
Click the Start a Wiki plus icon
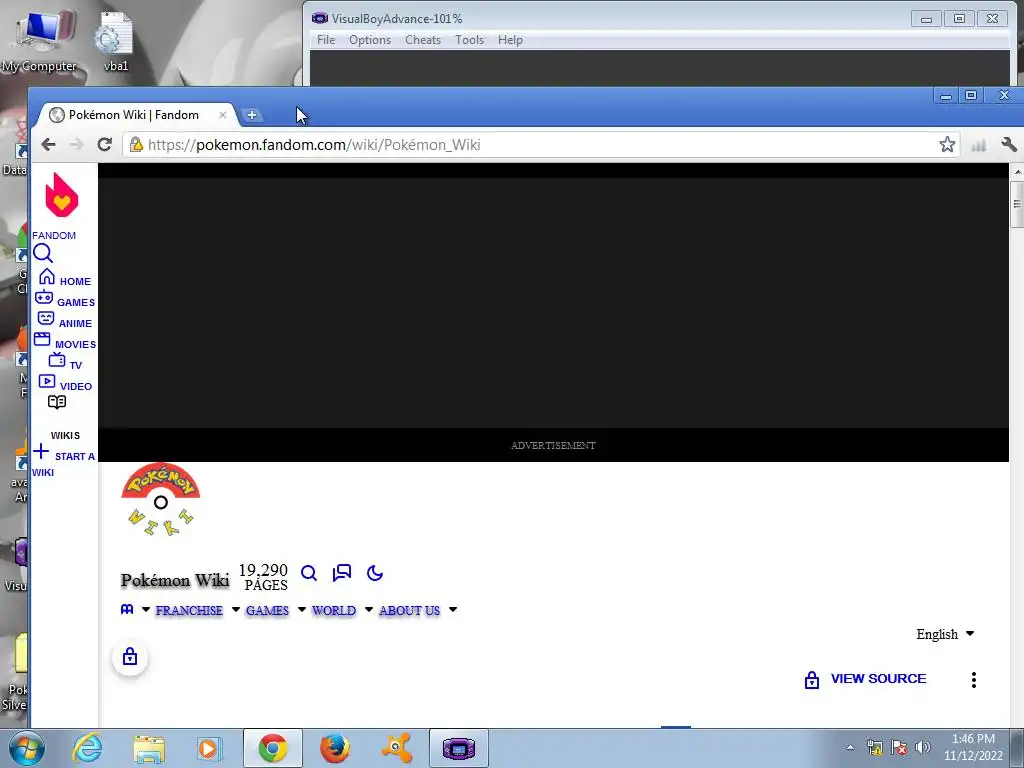(41, 451)
